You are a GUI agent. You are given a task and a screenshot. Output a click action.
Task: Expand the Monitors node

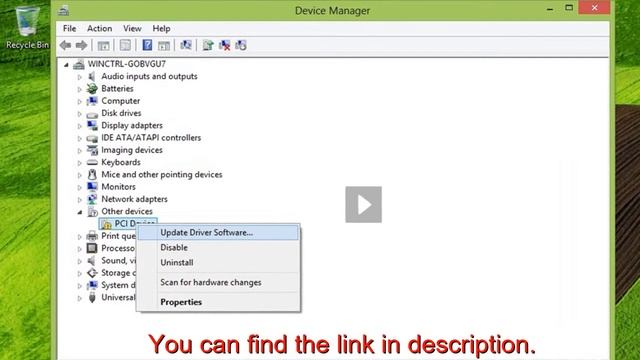click(80, 187)
